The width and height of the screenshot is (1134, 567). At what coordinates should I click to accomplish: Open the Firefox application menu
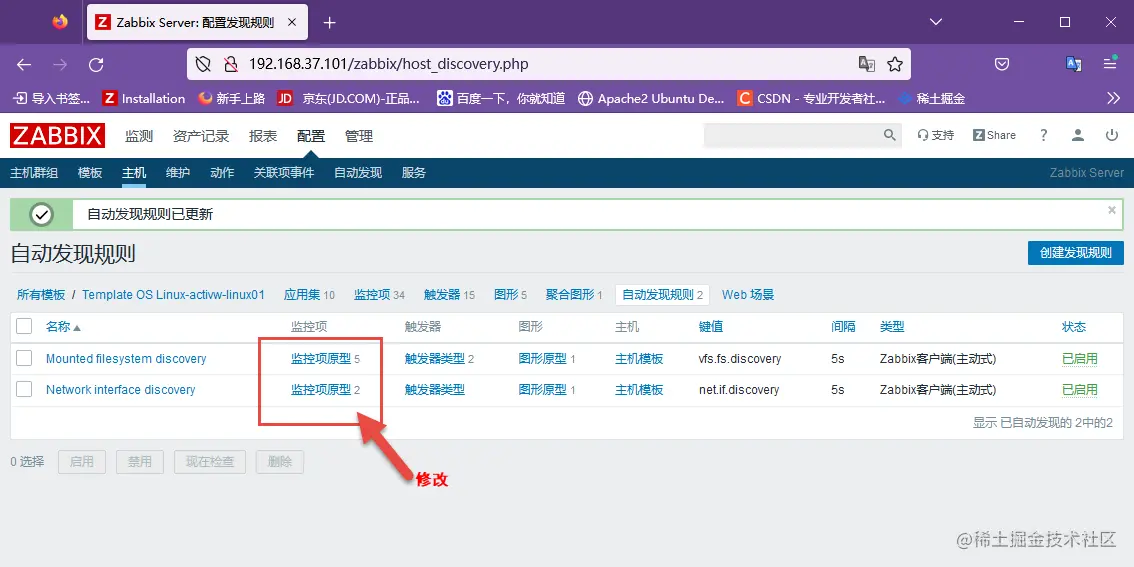tap(1110, 64)
